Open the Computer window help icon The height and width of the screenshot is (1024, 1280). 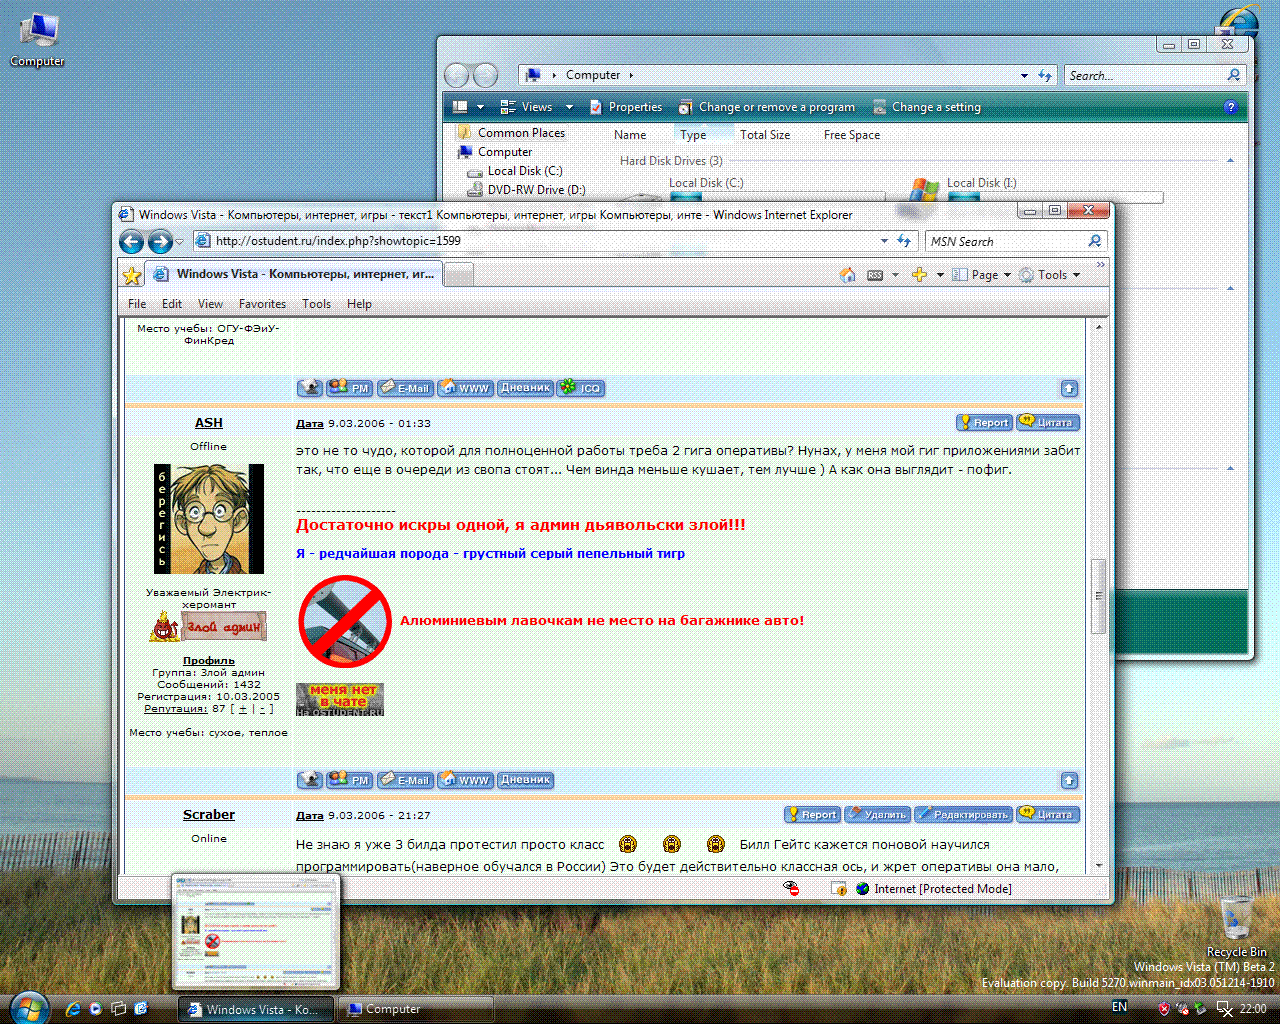click(1230, 107)
